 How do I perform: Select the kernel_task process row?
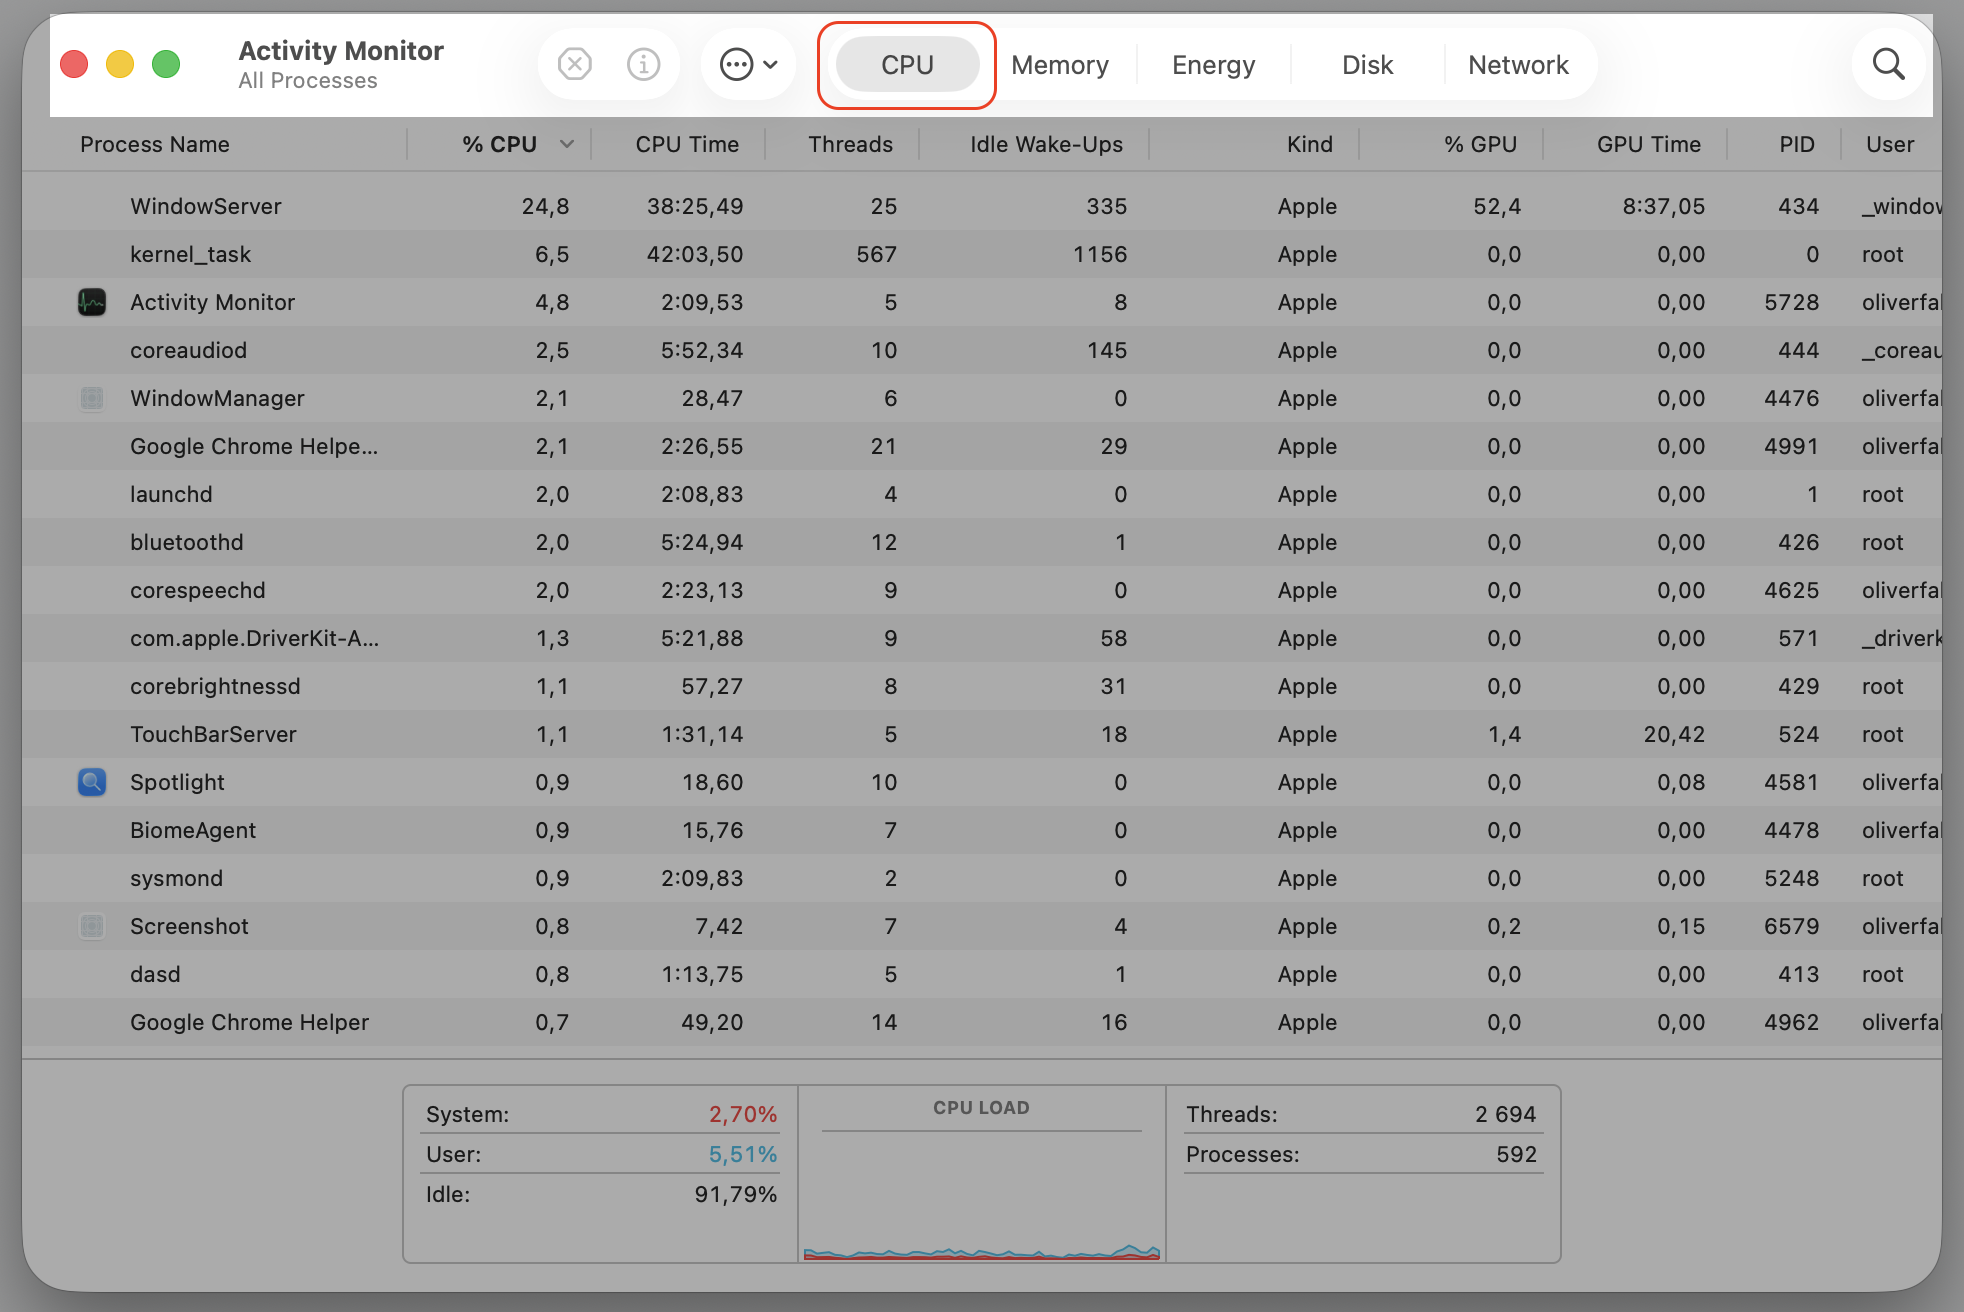[982, 254]
